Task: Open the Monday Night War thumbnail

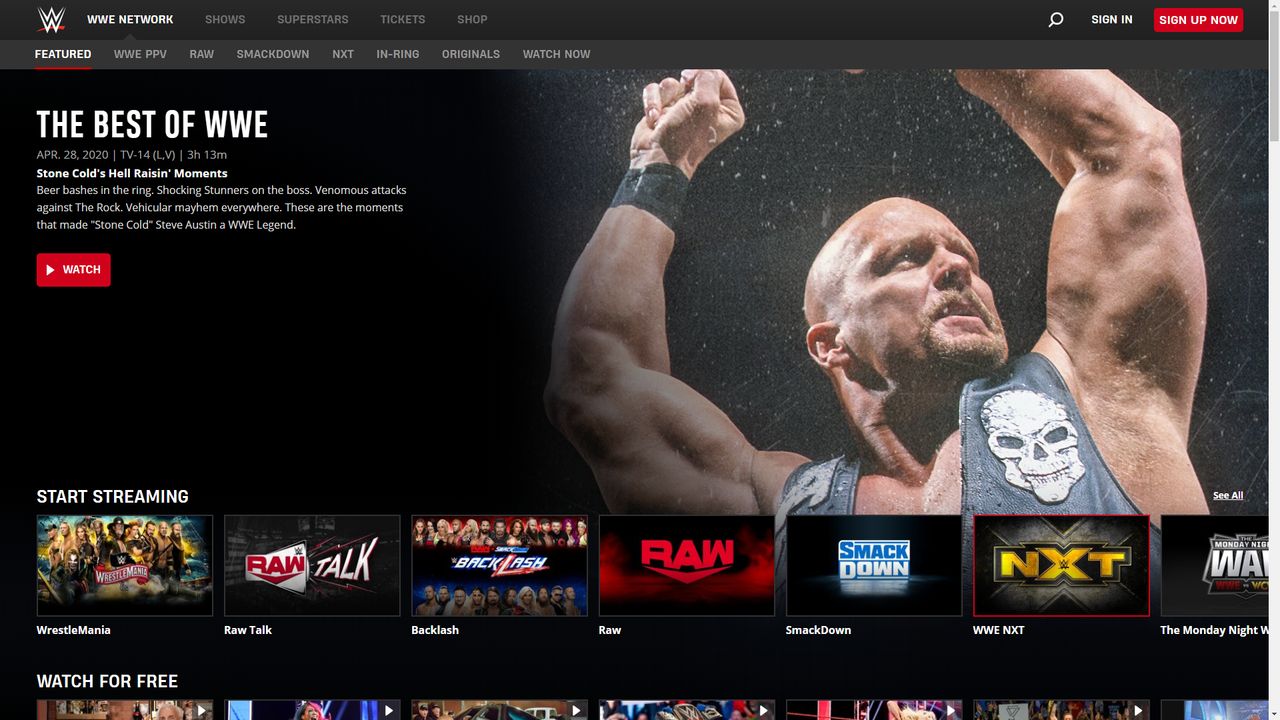Action: click(1214, 565)
